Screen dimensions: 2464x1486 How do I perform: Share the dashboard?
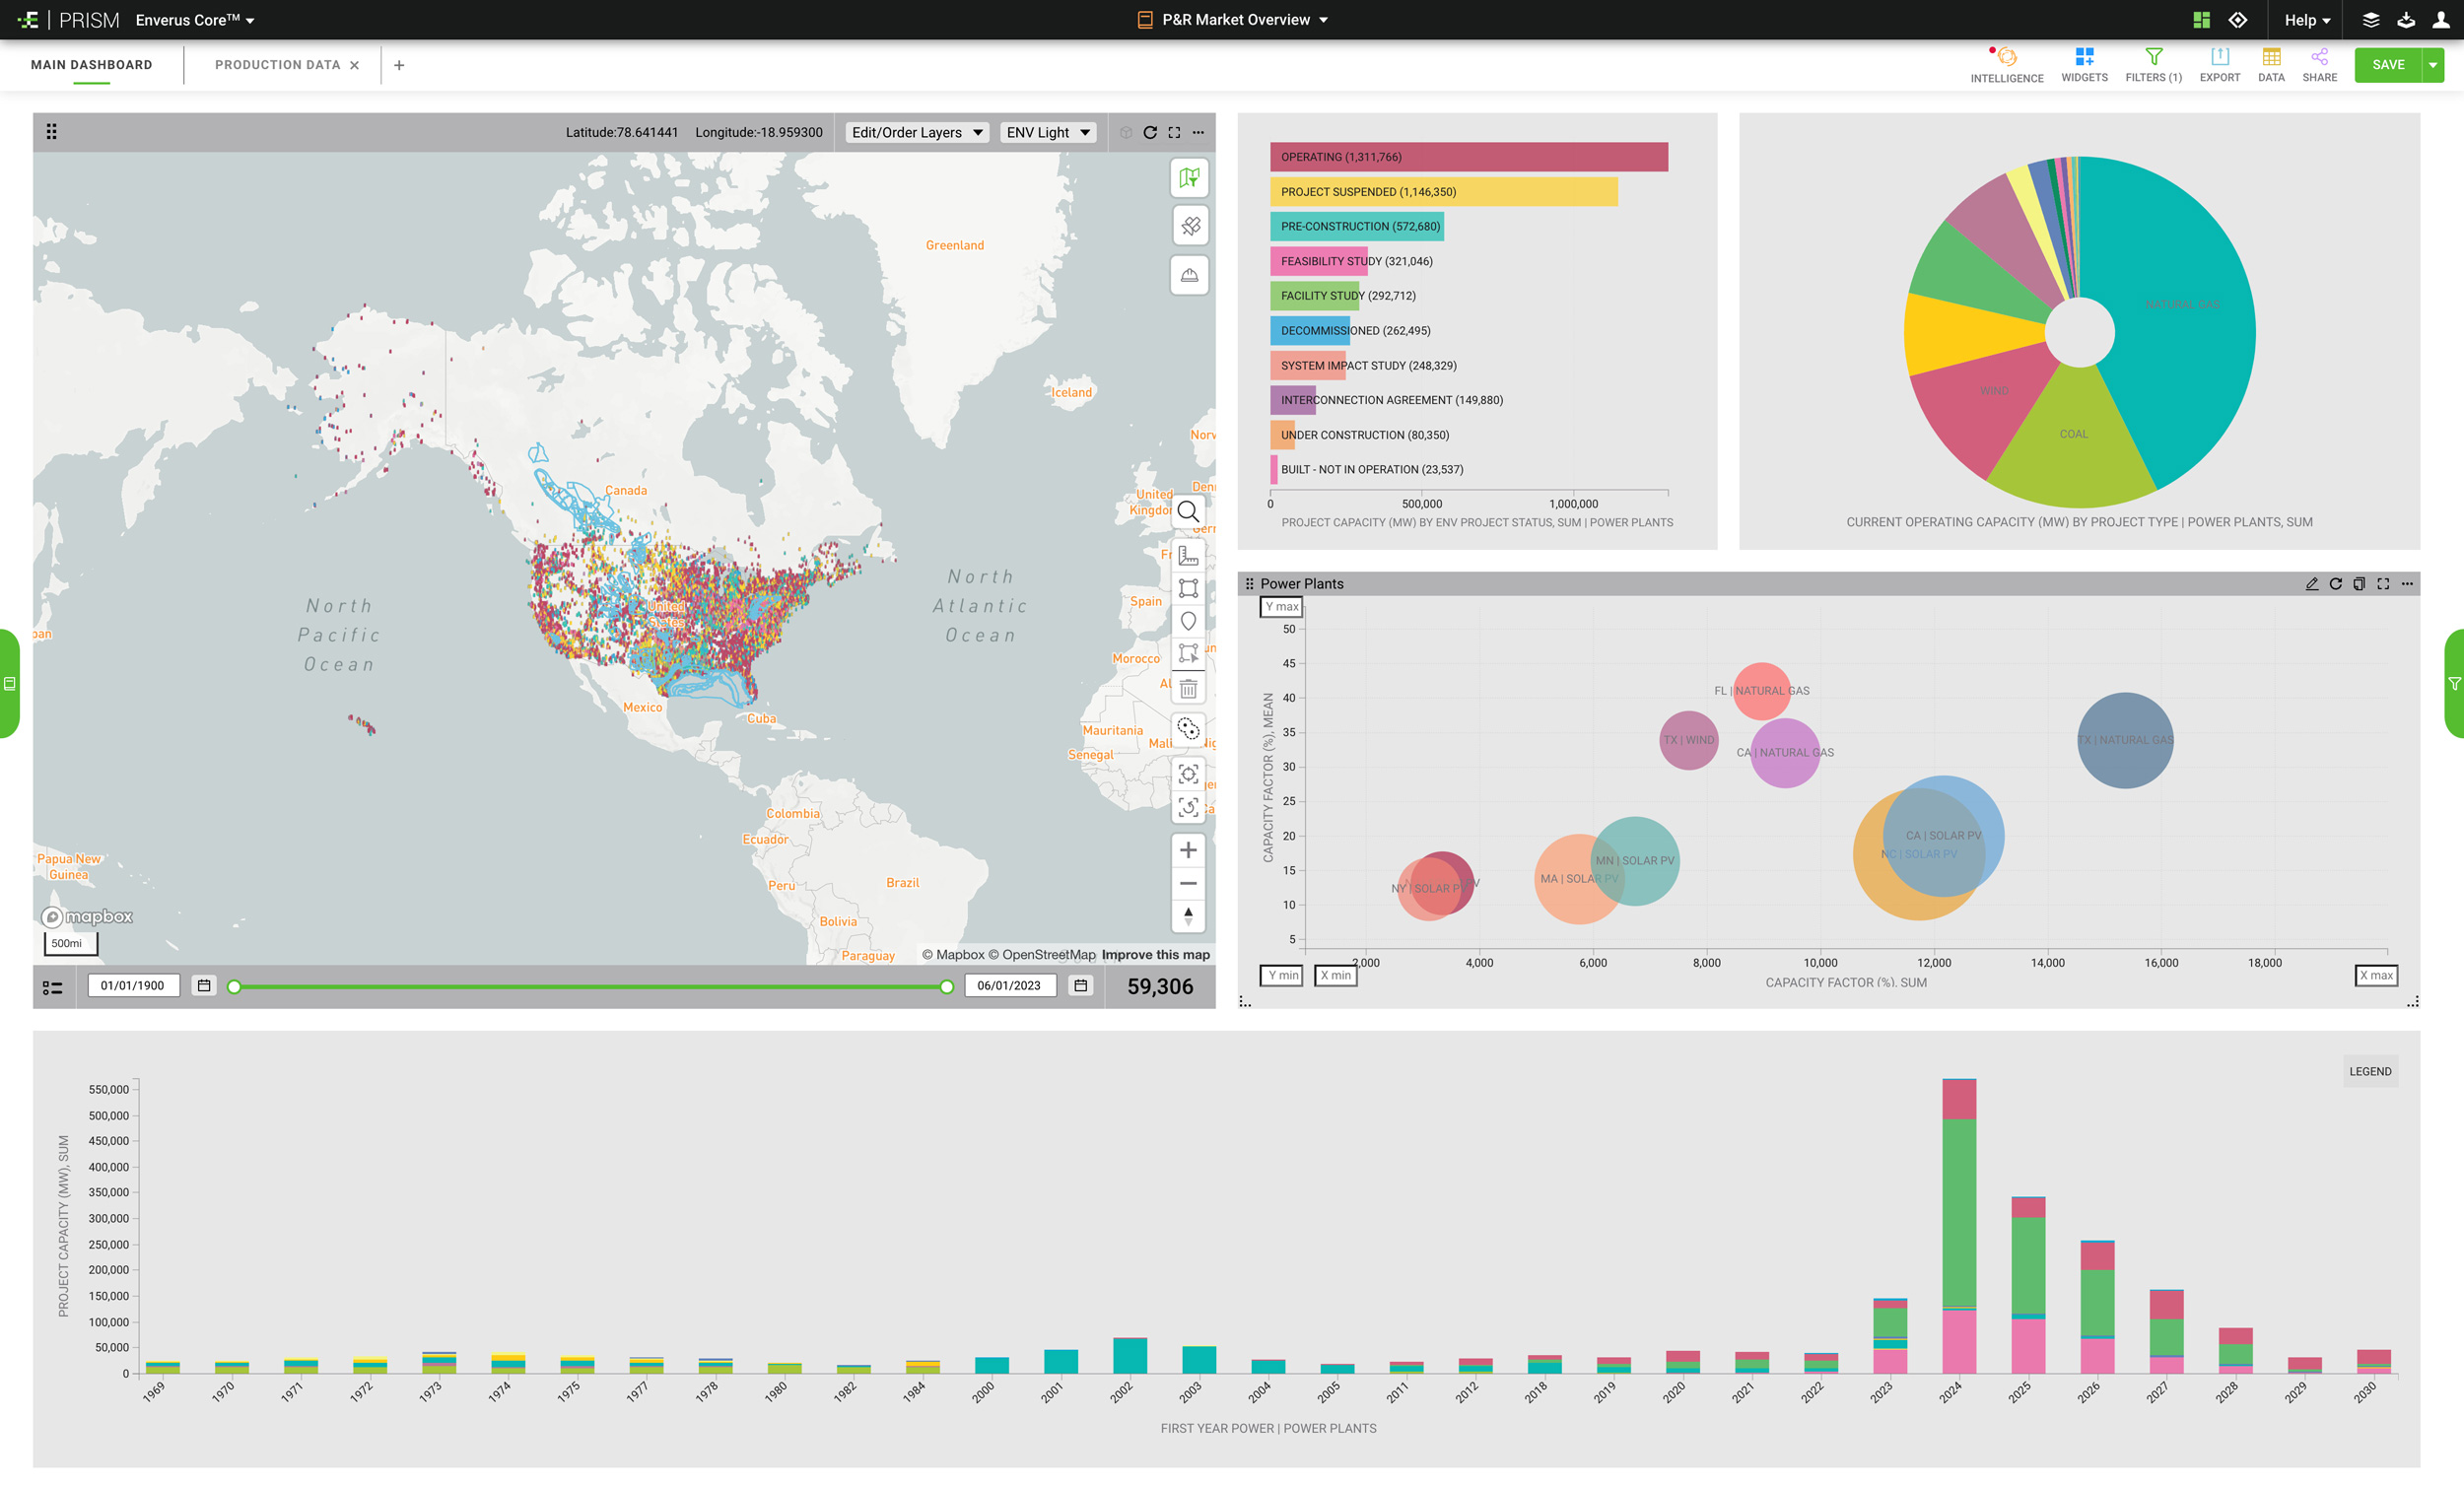coord(2319,65)
